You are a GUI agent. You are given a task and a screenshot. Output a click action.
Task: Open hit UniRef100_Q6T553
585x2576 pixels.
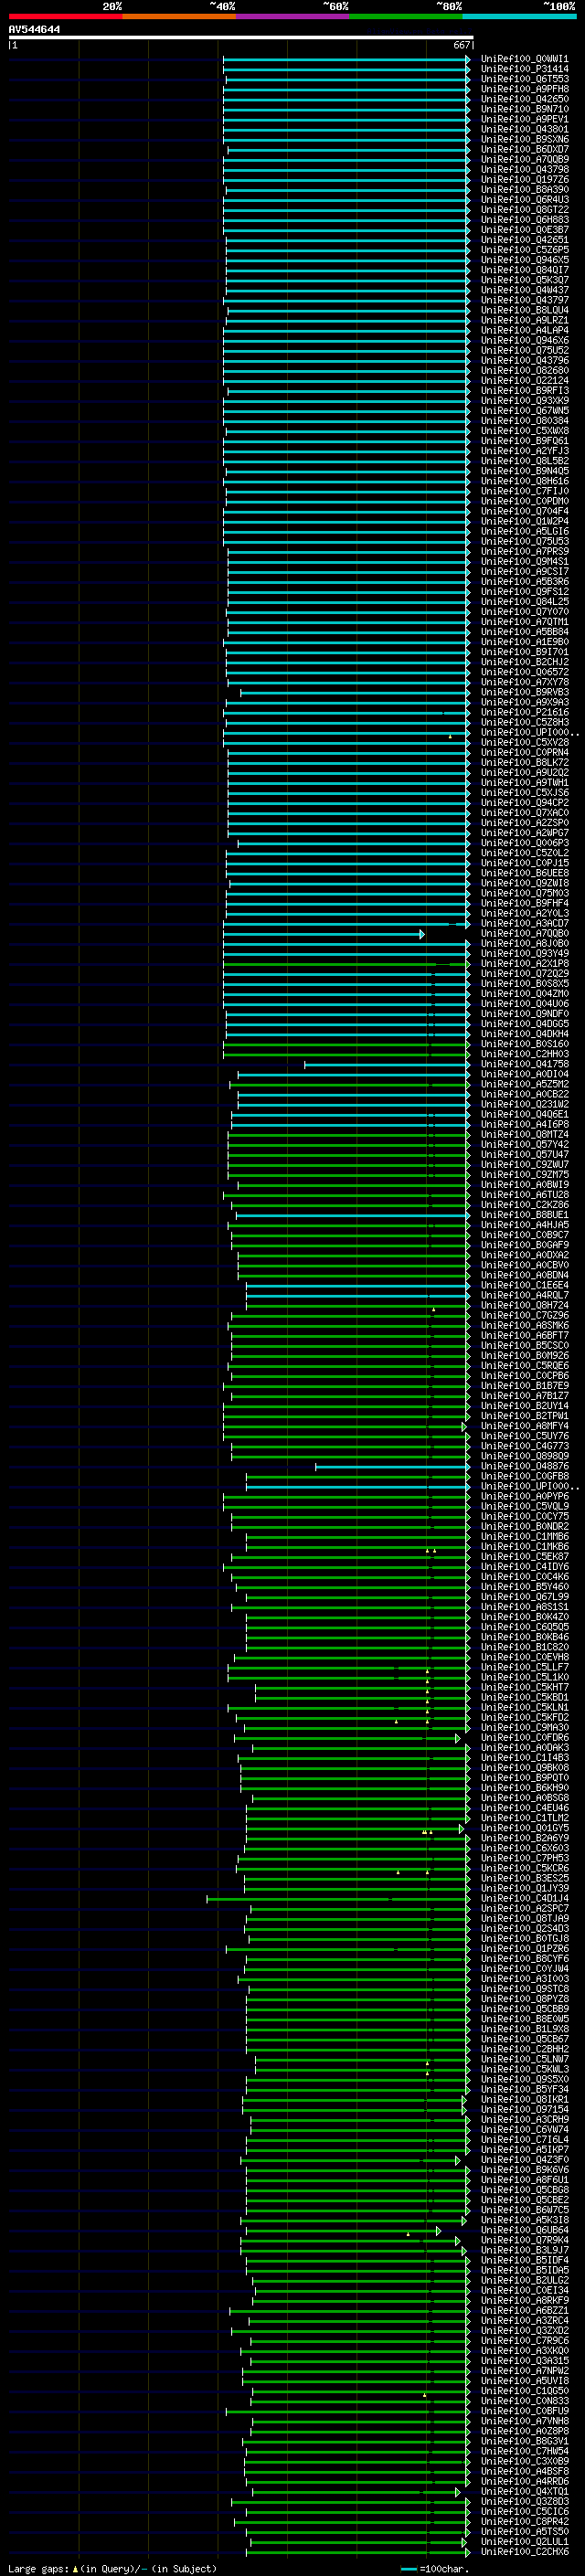525,79
